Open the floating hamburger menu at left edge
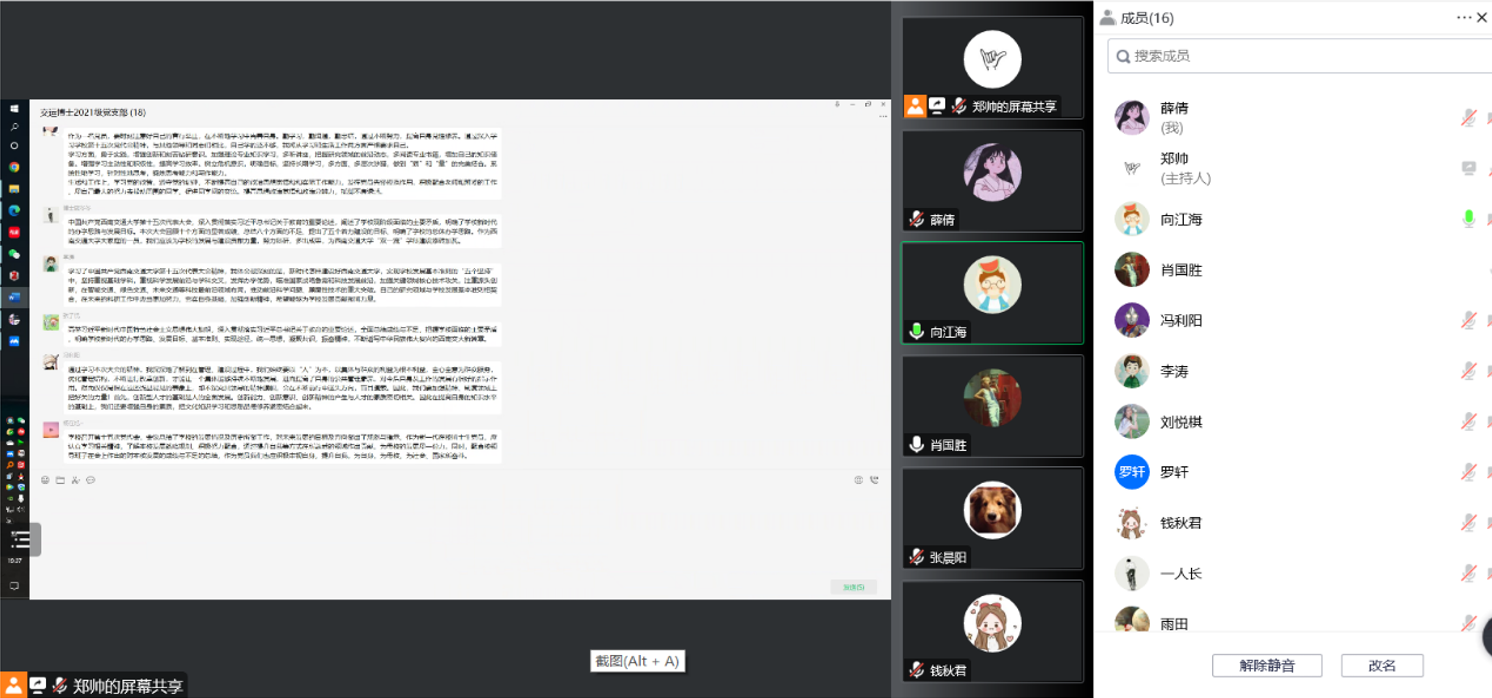 coord(20,540)
